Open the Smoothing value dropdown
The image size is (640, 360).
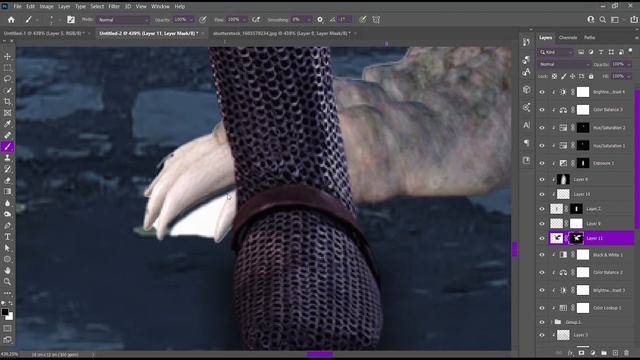point(309,20)
